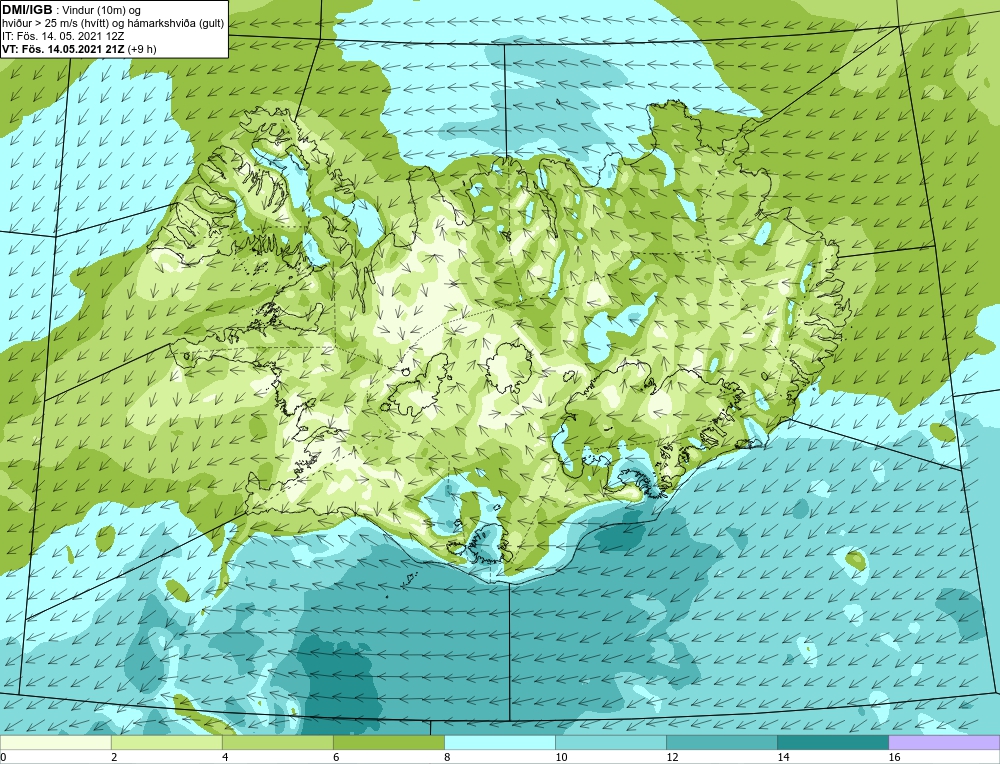Click the legend label 14
Image resolution: width=1000 pixels, height=764 pixels.
pos(783,757)
